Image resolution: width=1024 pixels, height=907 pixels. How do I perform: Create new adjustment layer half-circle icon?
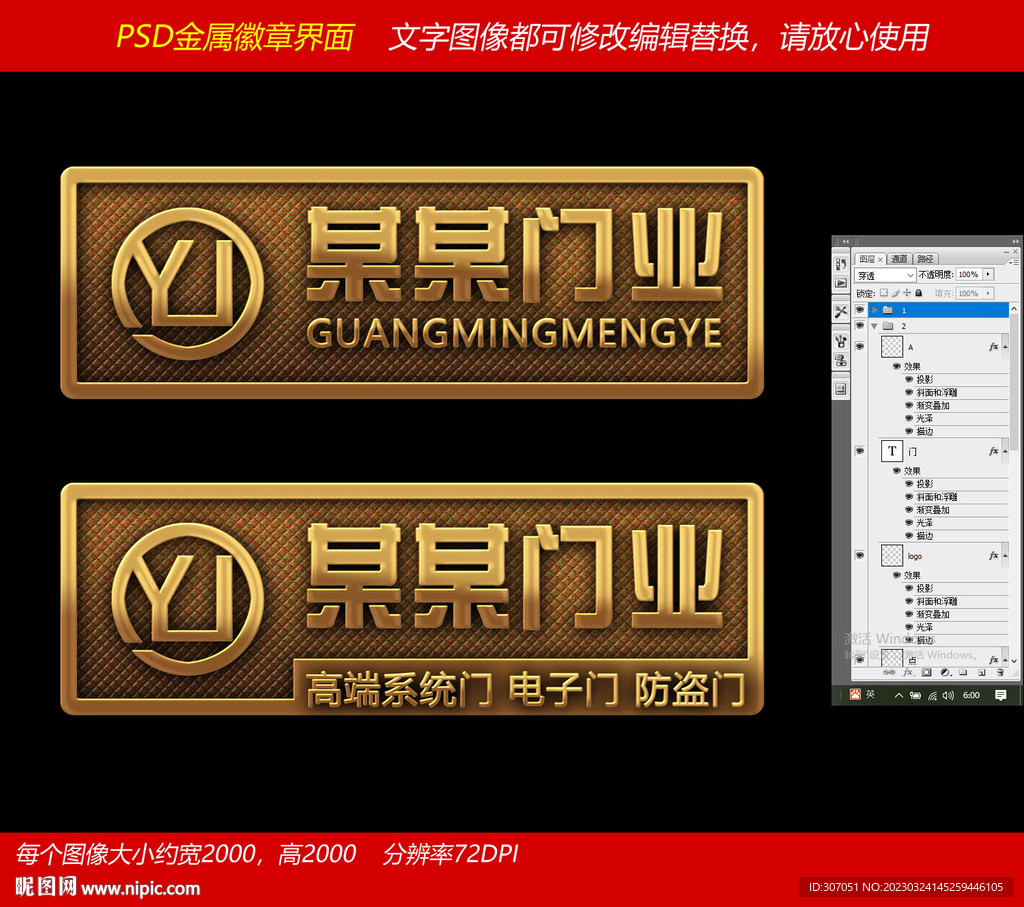946,673
